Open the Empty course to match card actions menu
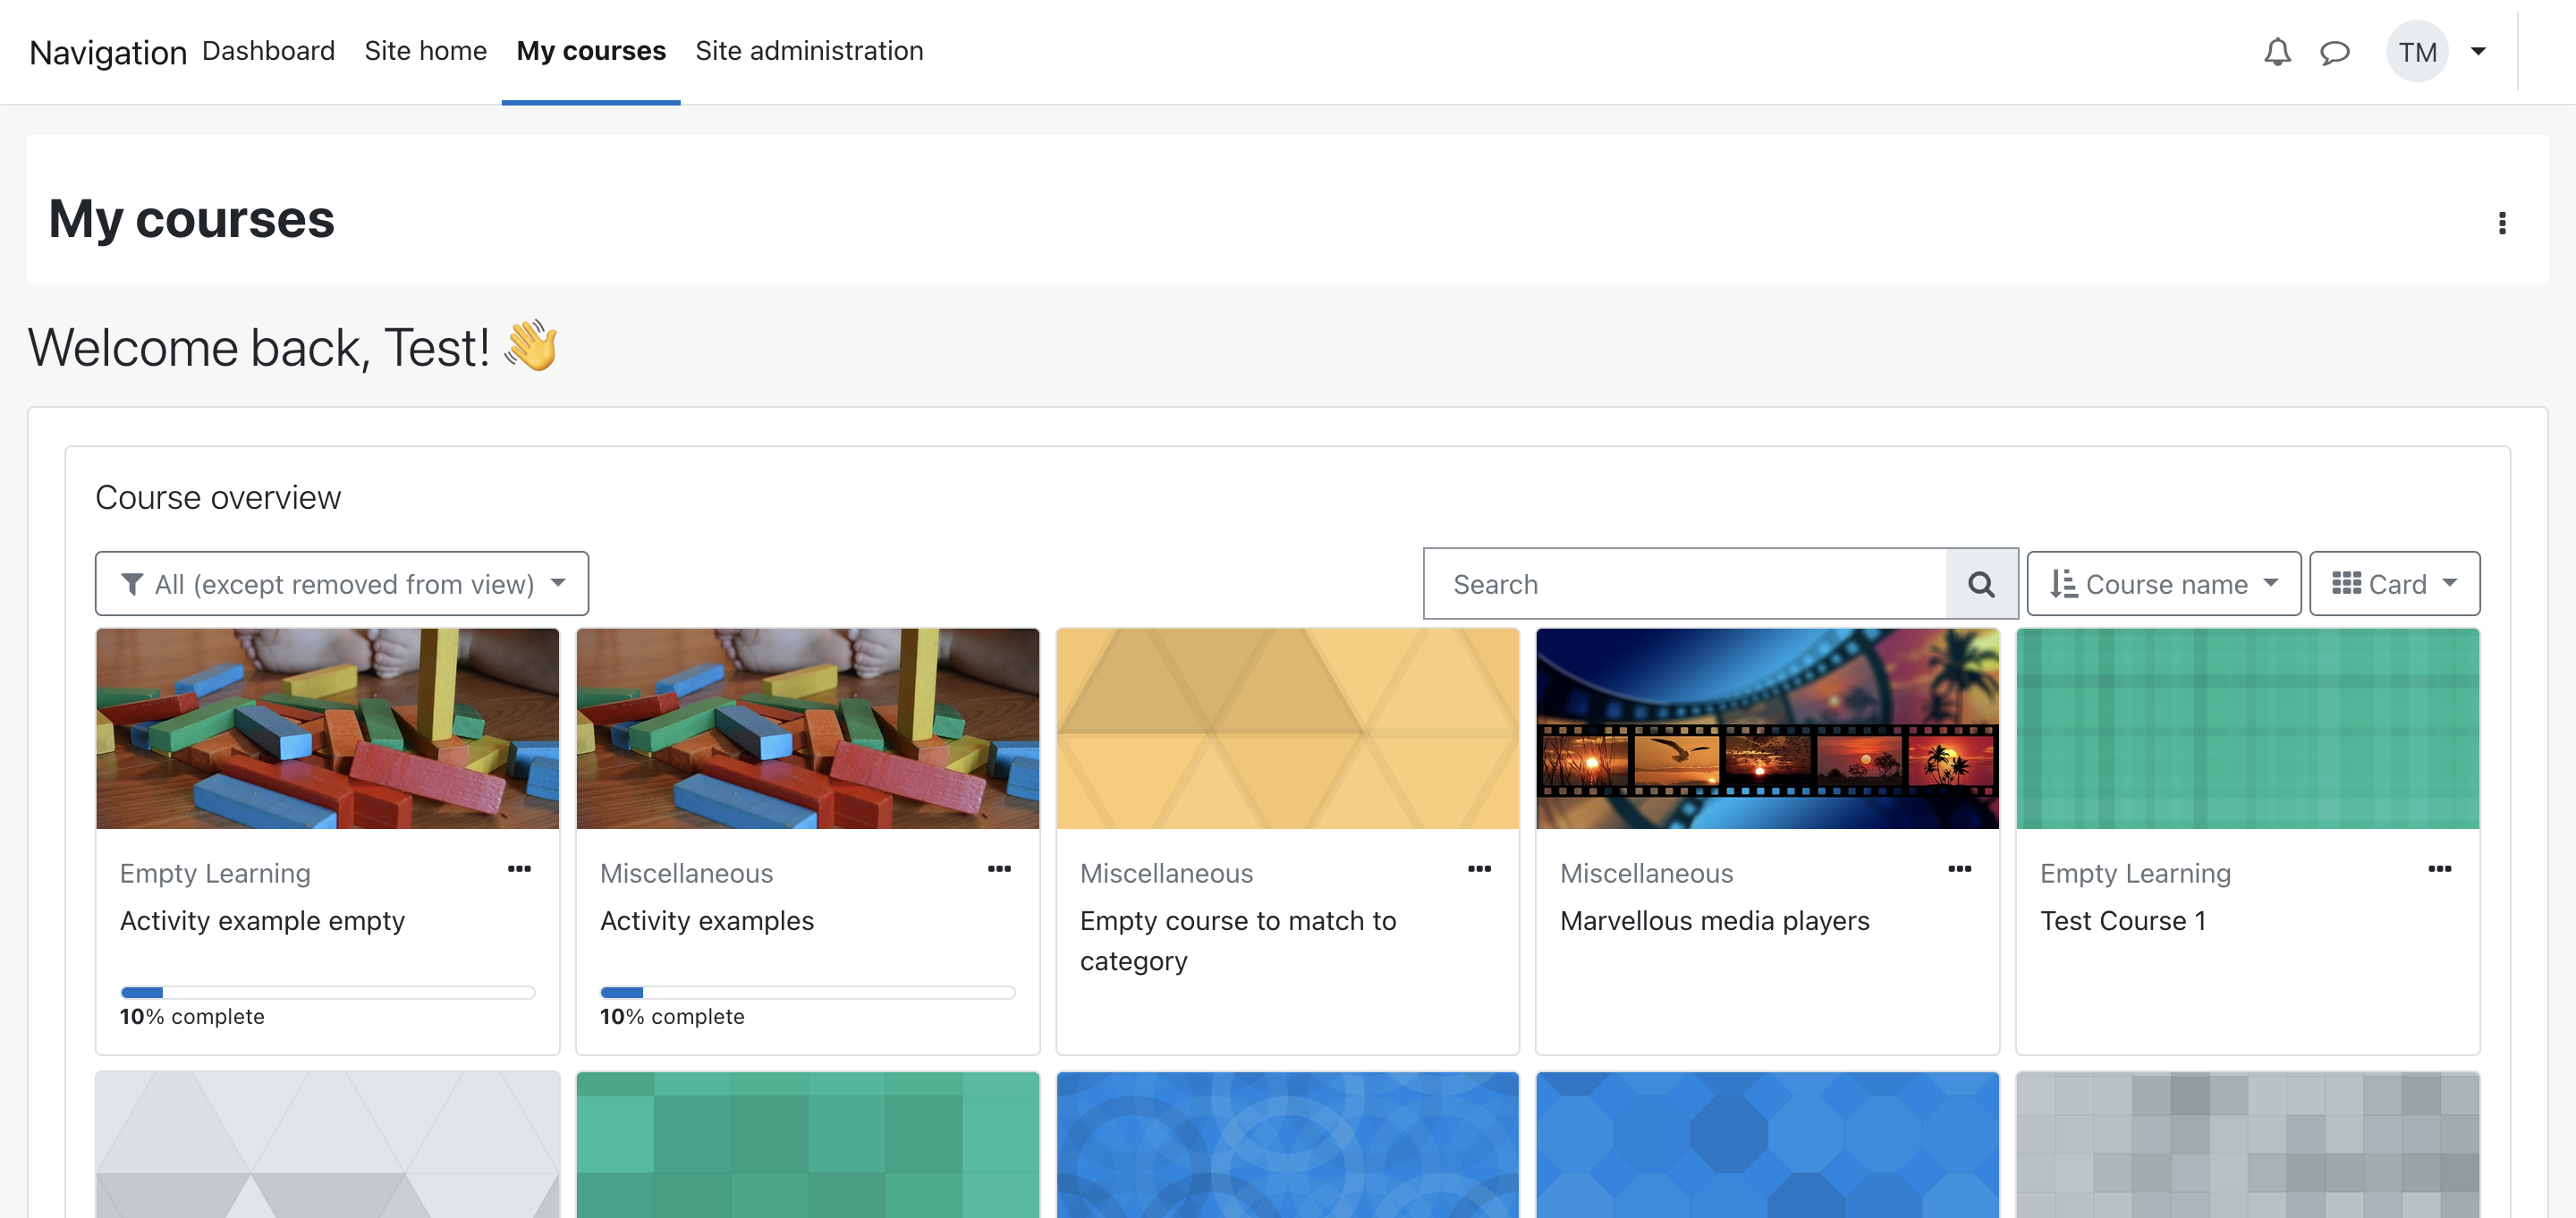 click(1479, 869)
